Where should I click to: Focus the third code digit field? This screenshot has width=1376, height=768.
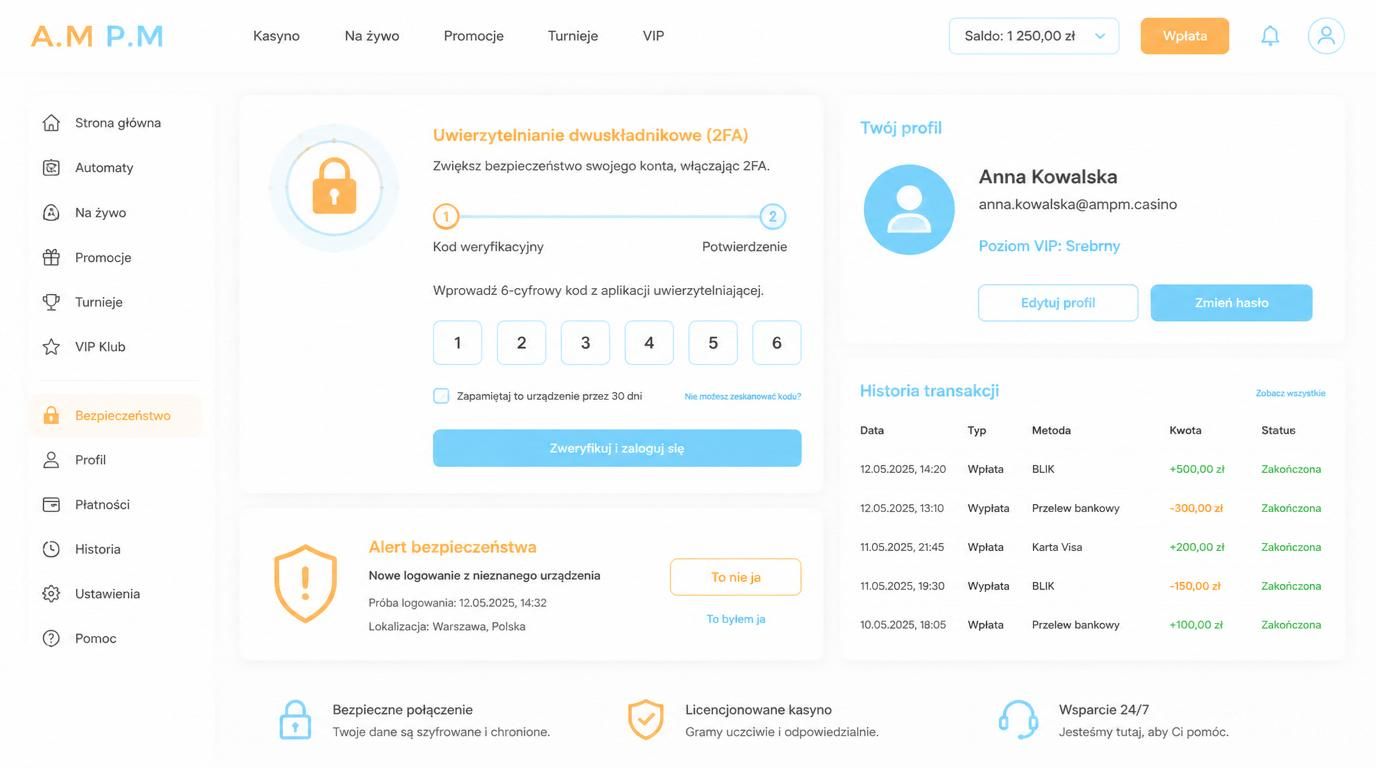pyautogui.click(x=585, y=343)
